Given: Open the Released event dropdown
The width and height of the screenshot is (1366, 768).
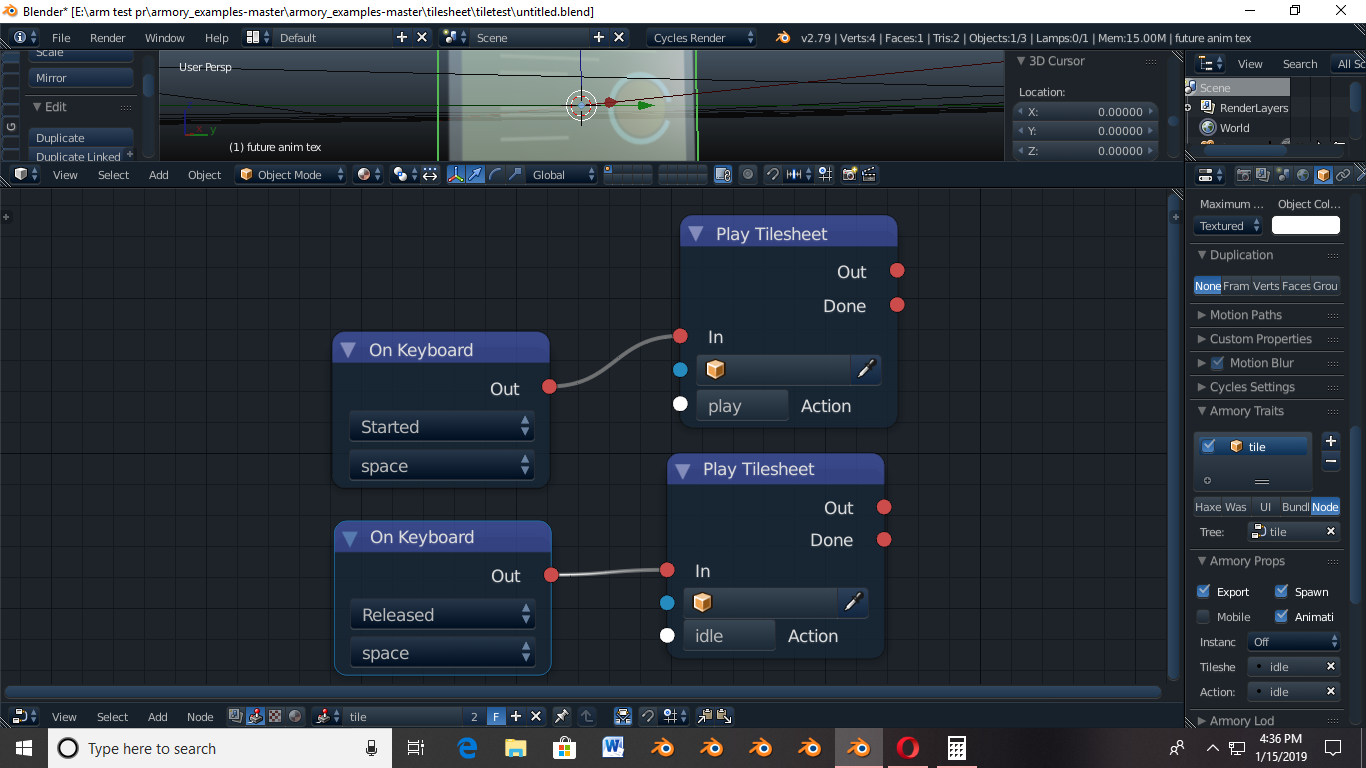Looking at the screenshot, I should (442, 615).
